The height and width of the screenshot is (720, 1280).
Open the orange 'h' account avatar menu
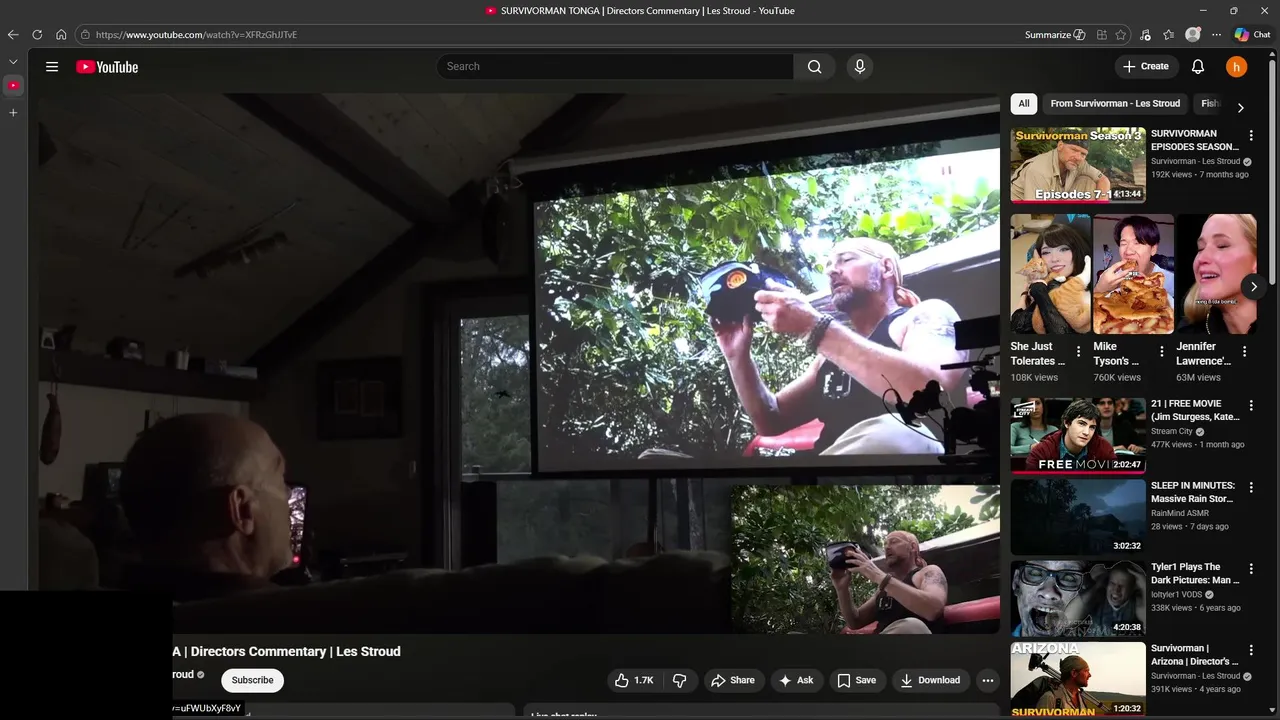point(1237,67)
